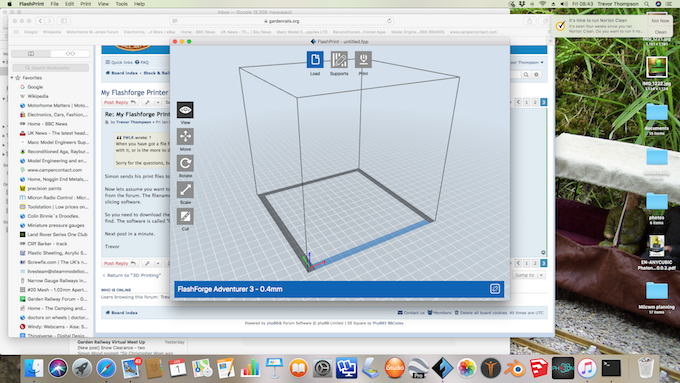
Task: Collapse the Favorites folder in the bookmarks sidebar
Action: [12, 78]
